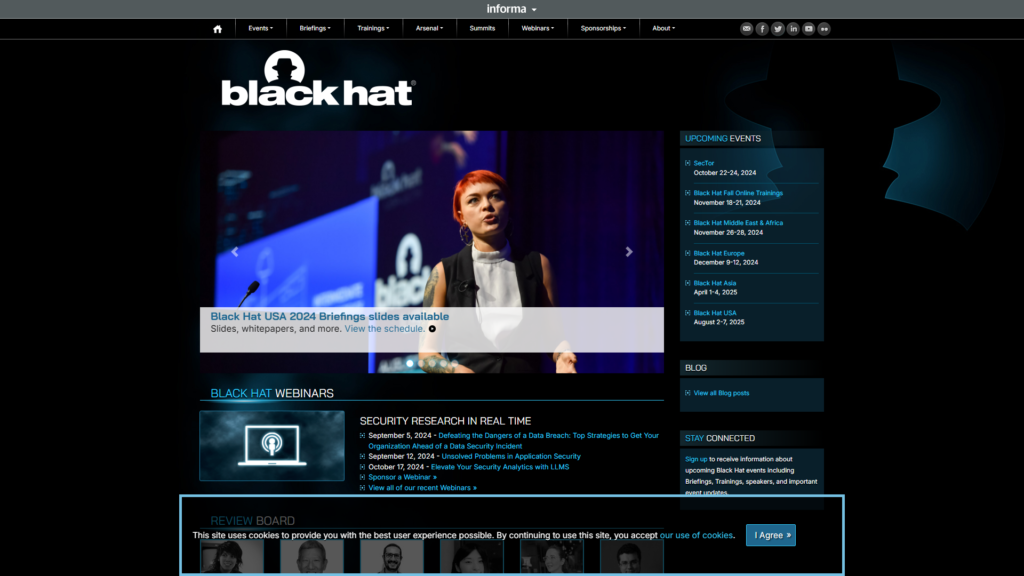
Task: Click the plus icon beside Black Hat Europe
Action: [x=688, y=253]
